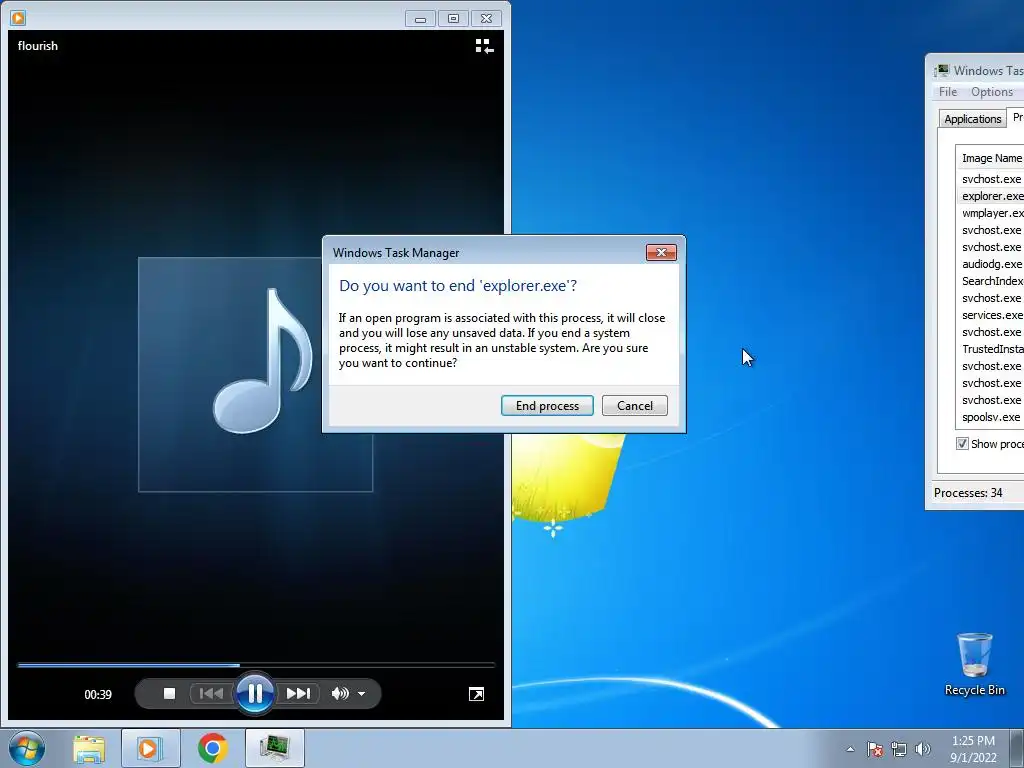The width and height of the screenshot is (1024, 768).
Task: Switch to the Applications tab
Action: coord(972,119)
